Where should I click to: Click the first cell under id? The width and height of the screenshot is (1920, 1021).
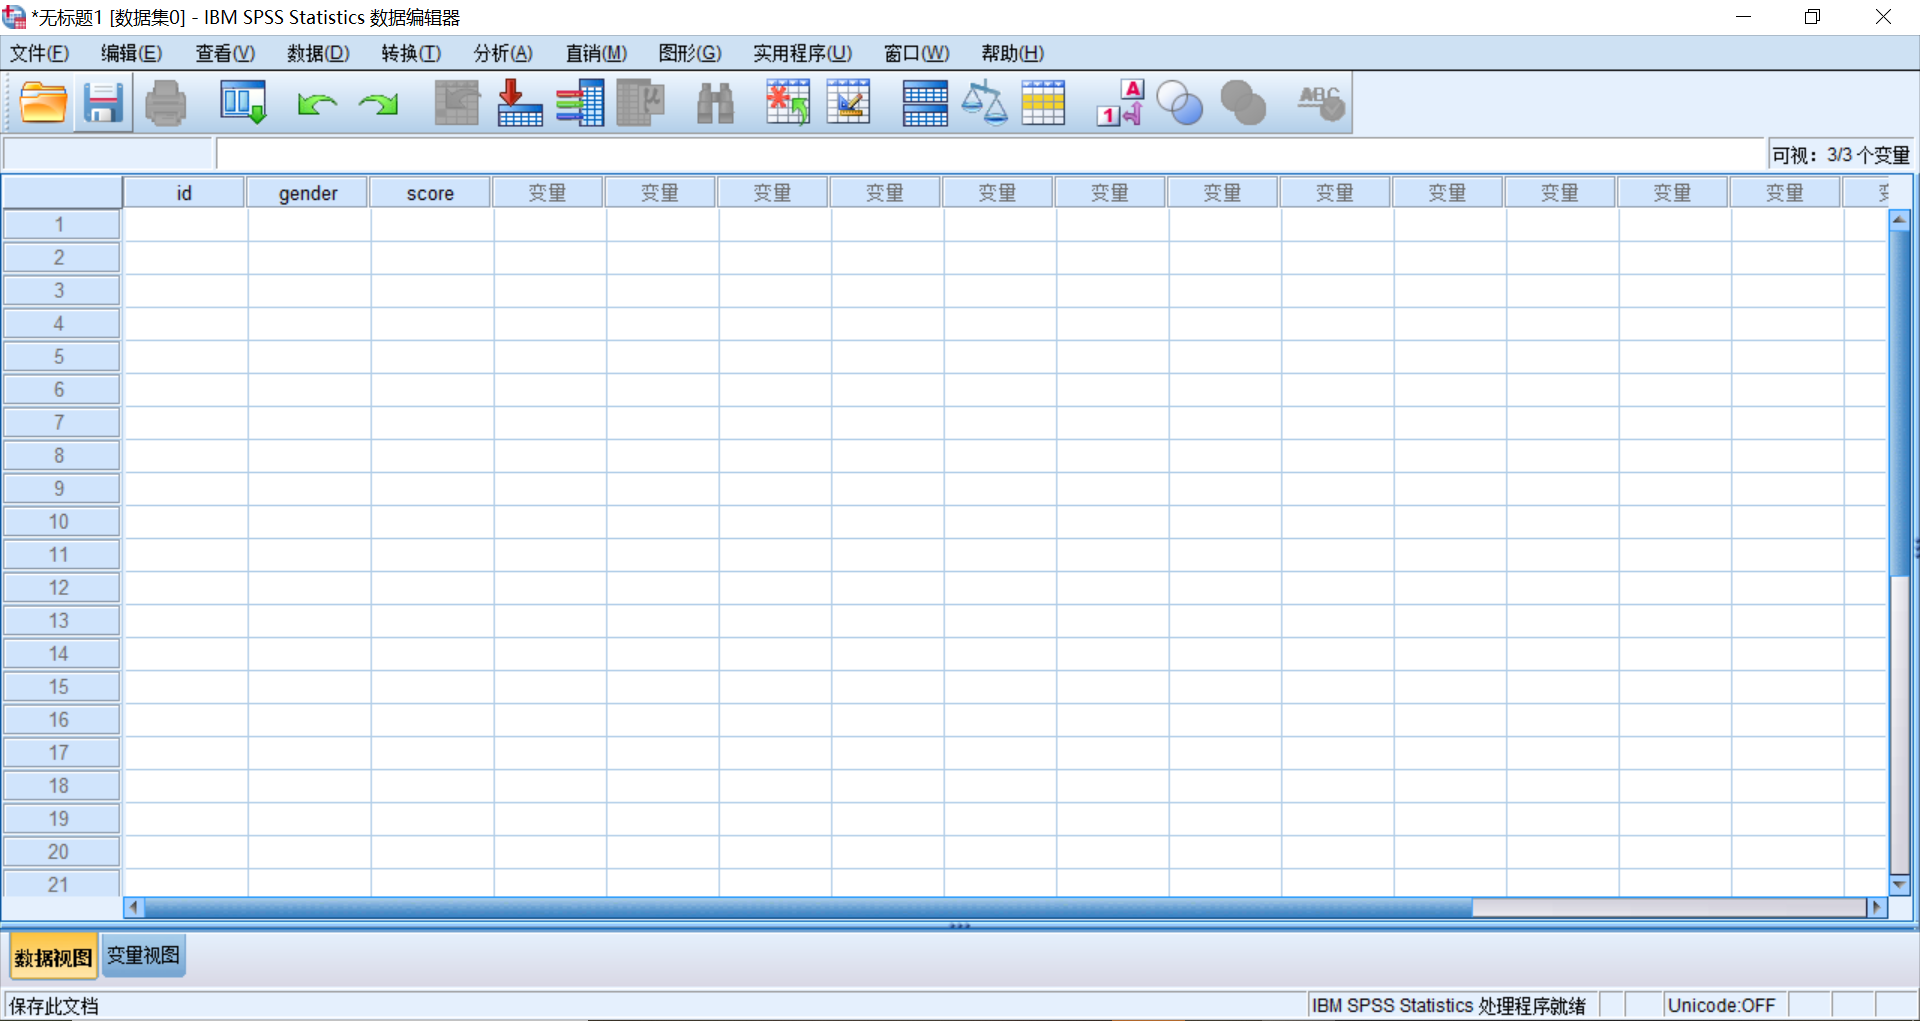[185, 225]
